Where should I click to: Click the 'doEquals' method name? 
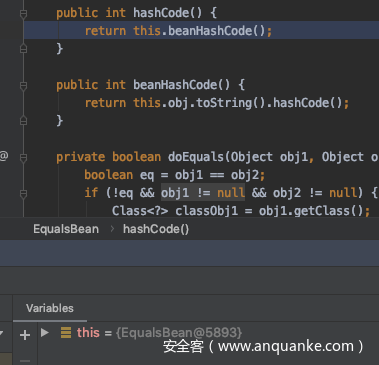[196, 157]
